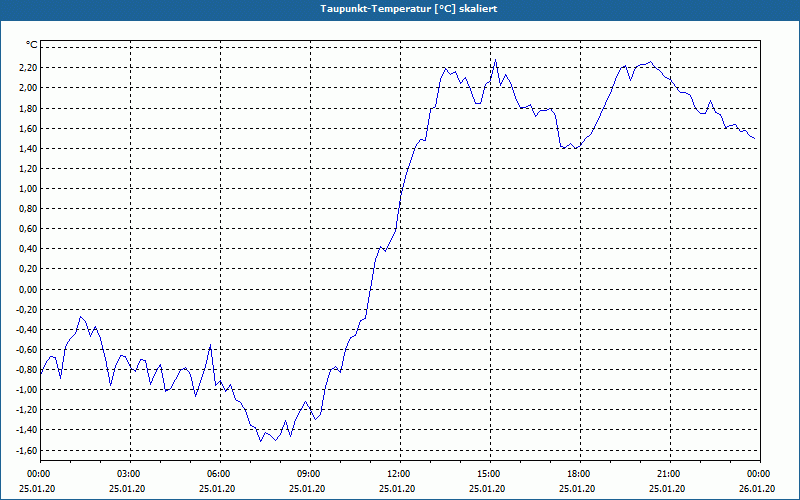Click the positive 1,00 y-axis label

tap(29, 189)
